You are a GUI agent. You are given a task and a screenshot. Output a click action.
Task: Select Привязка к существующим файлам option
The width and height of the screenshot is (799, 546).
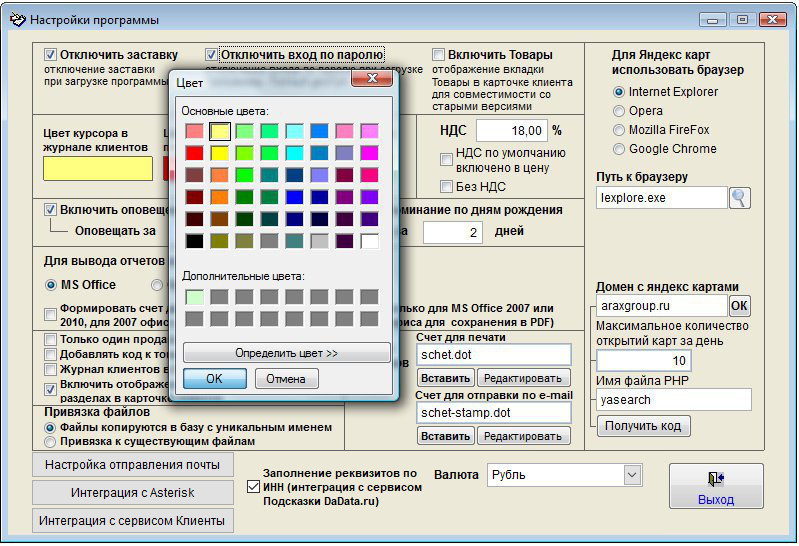[51, 441]
